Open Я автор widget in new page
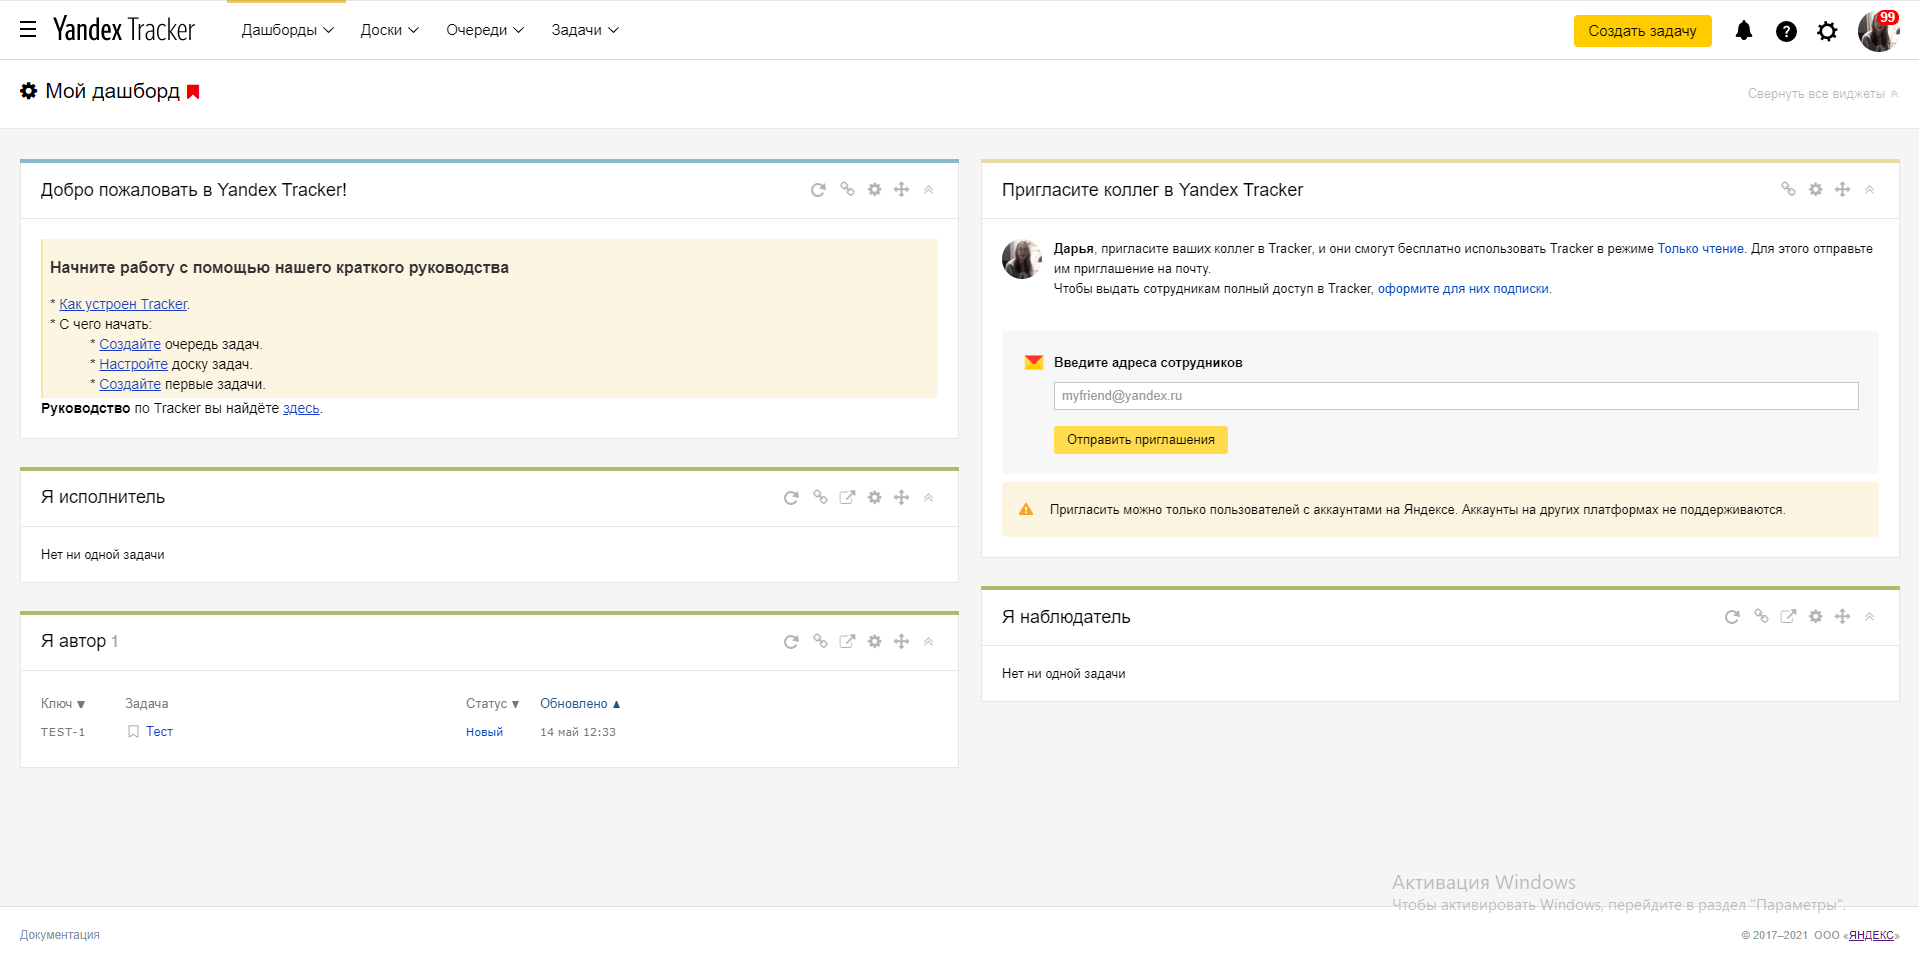This screenshot has width=1919, height=964. tap(847, 641)
